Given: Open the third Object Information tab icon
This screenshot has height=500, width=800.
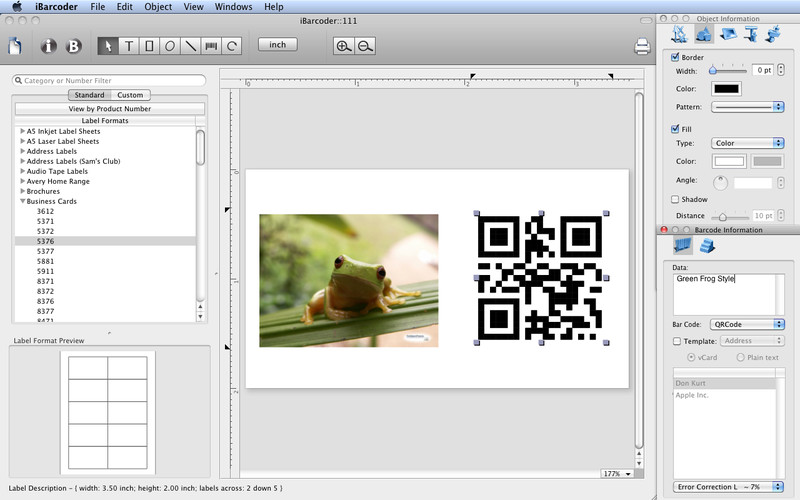Looking at the screenshot, I should pyautogui.click(x=728, y=34).
